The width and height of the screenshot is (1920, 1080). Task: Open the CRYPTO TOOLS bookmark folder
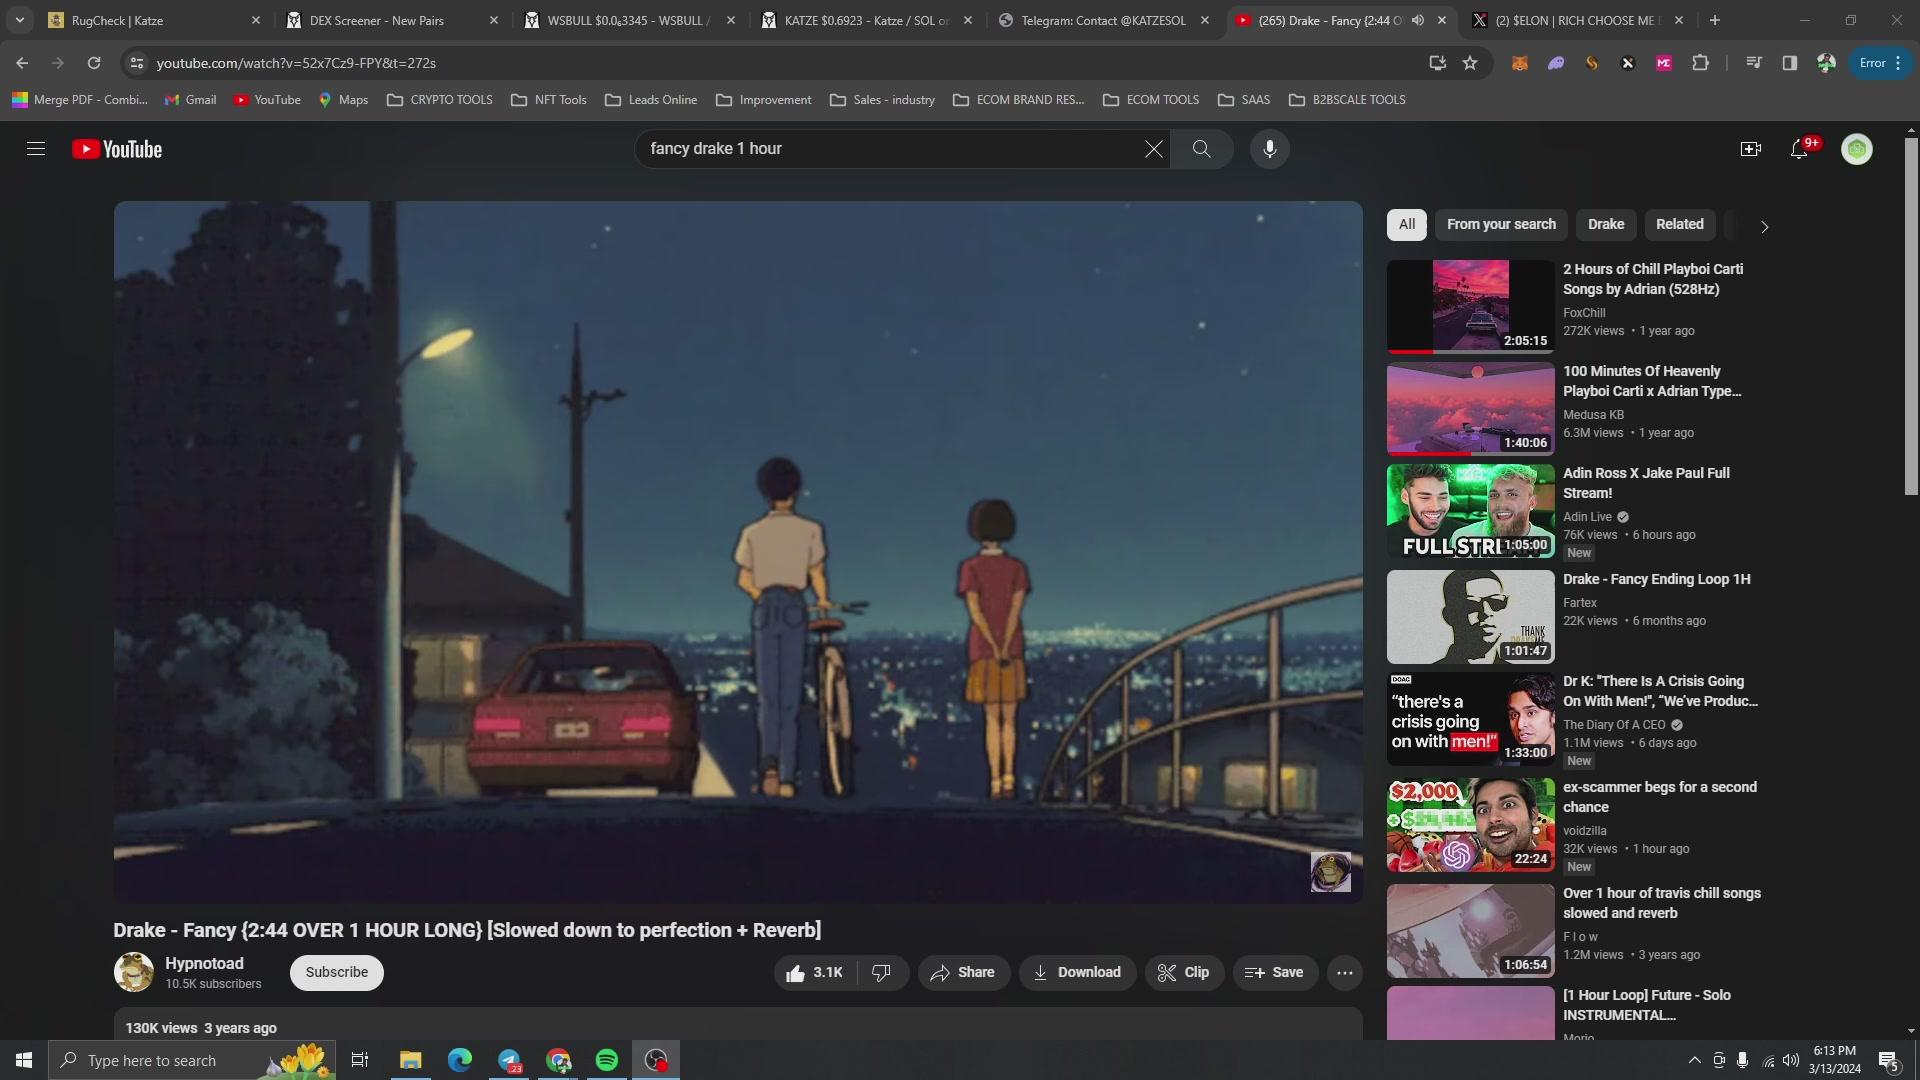point(440,100)
